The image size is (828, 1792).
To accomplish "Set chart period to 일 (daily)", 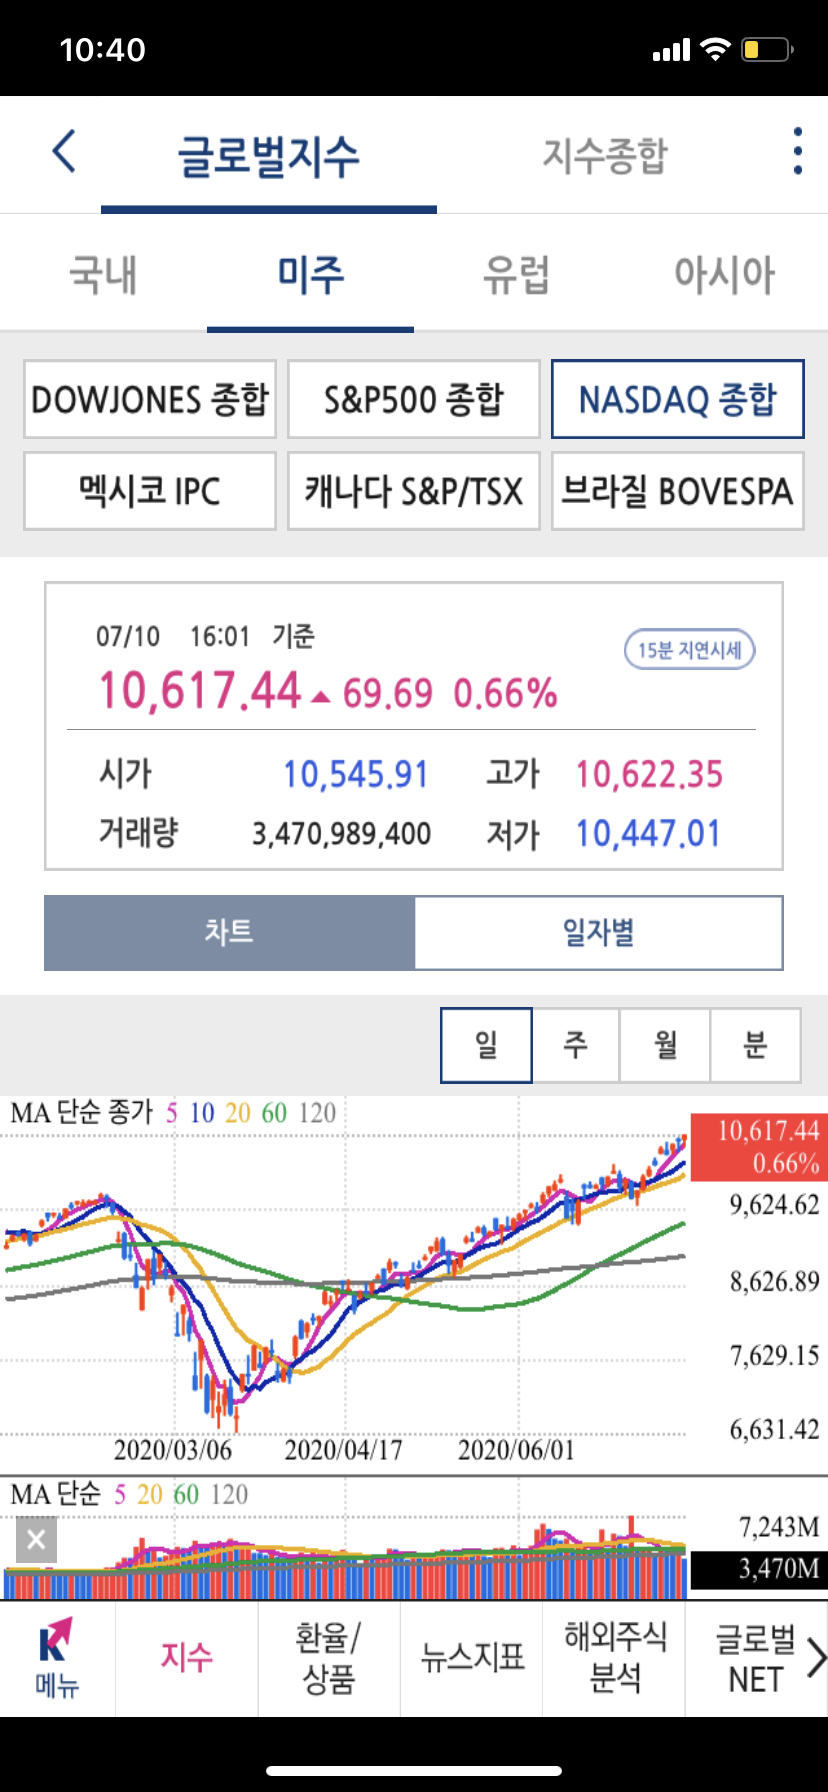I will tap(486, 1045).
